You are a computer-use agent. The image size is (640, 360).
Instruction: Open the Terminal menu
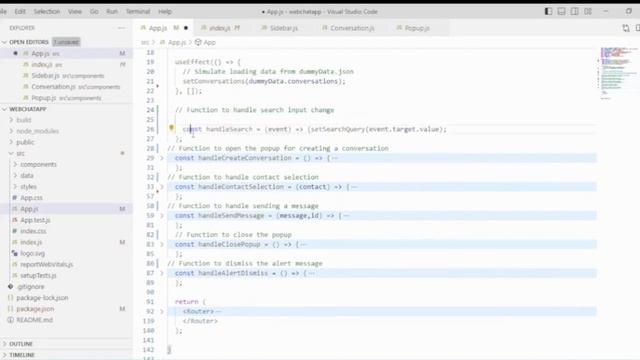pos(138,11)
